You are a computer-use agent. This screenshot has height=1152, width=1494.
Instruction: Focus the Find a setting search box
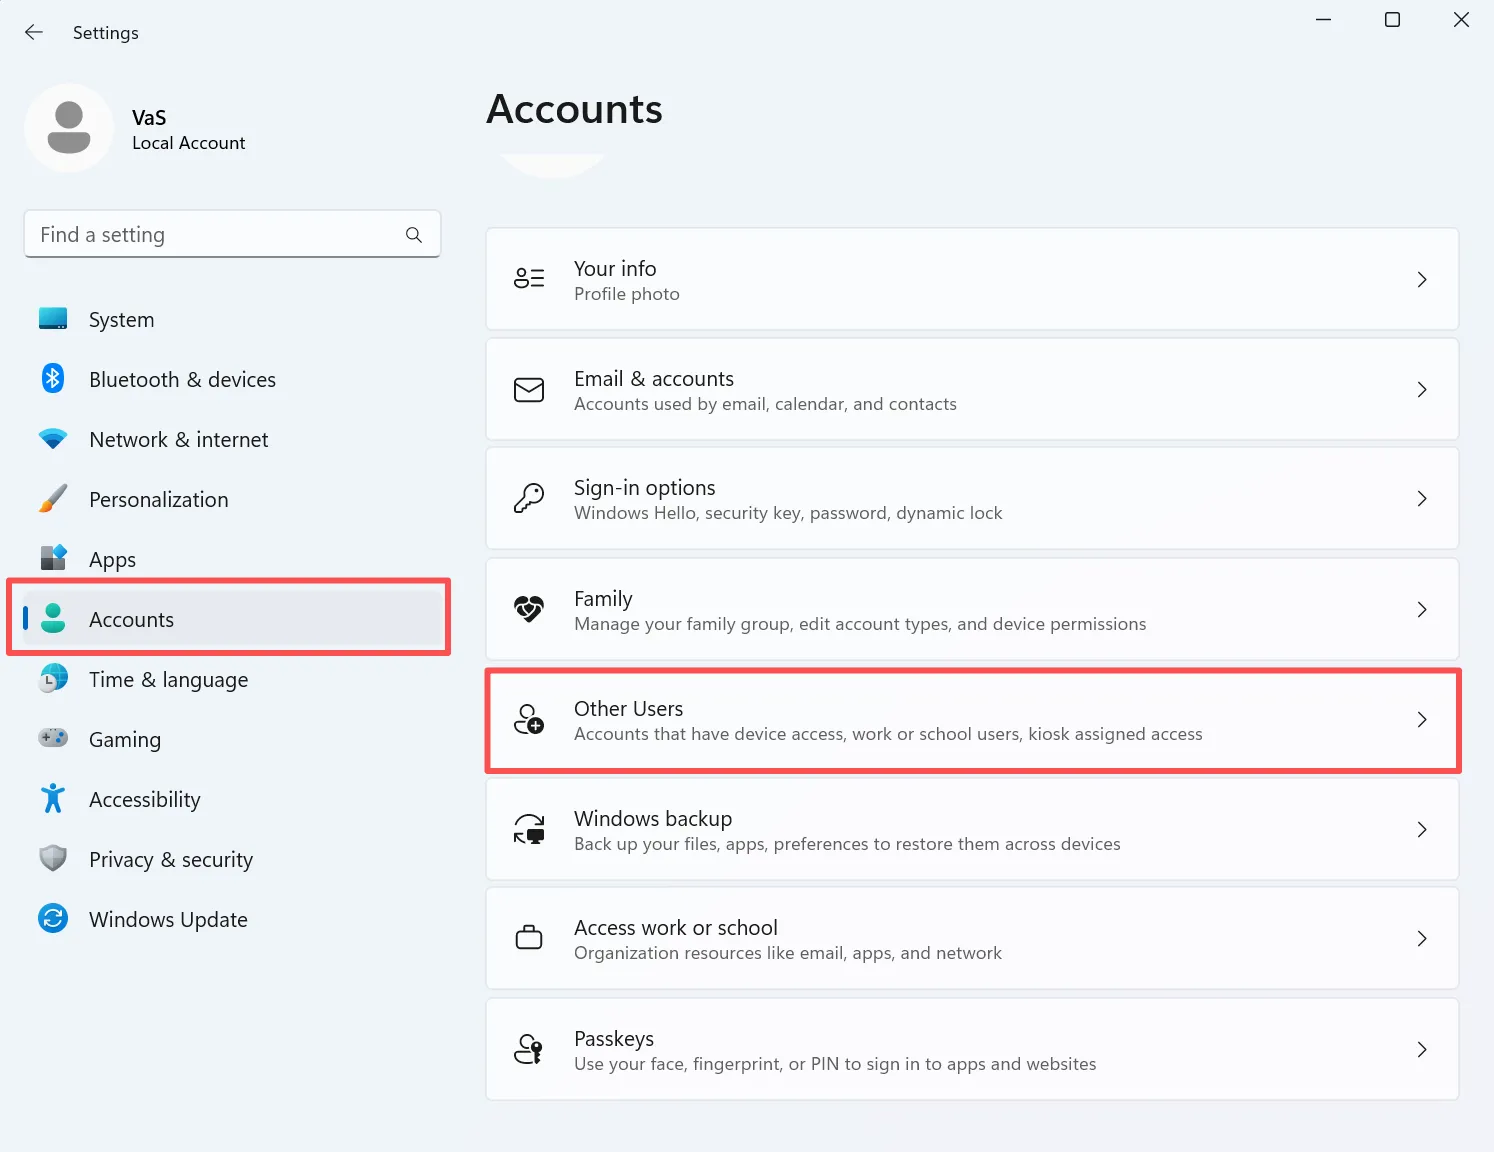[x=232, y=234]
